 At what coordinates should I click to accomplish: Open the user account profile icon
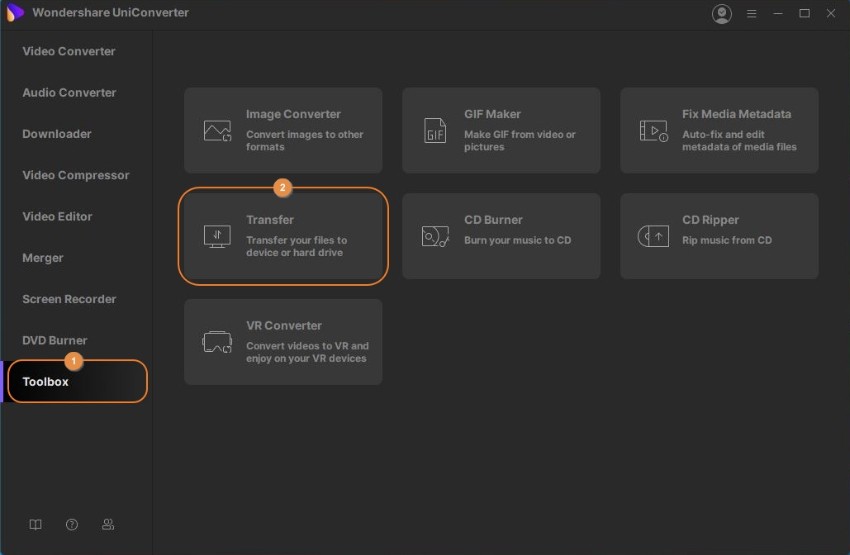point(721,14)
